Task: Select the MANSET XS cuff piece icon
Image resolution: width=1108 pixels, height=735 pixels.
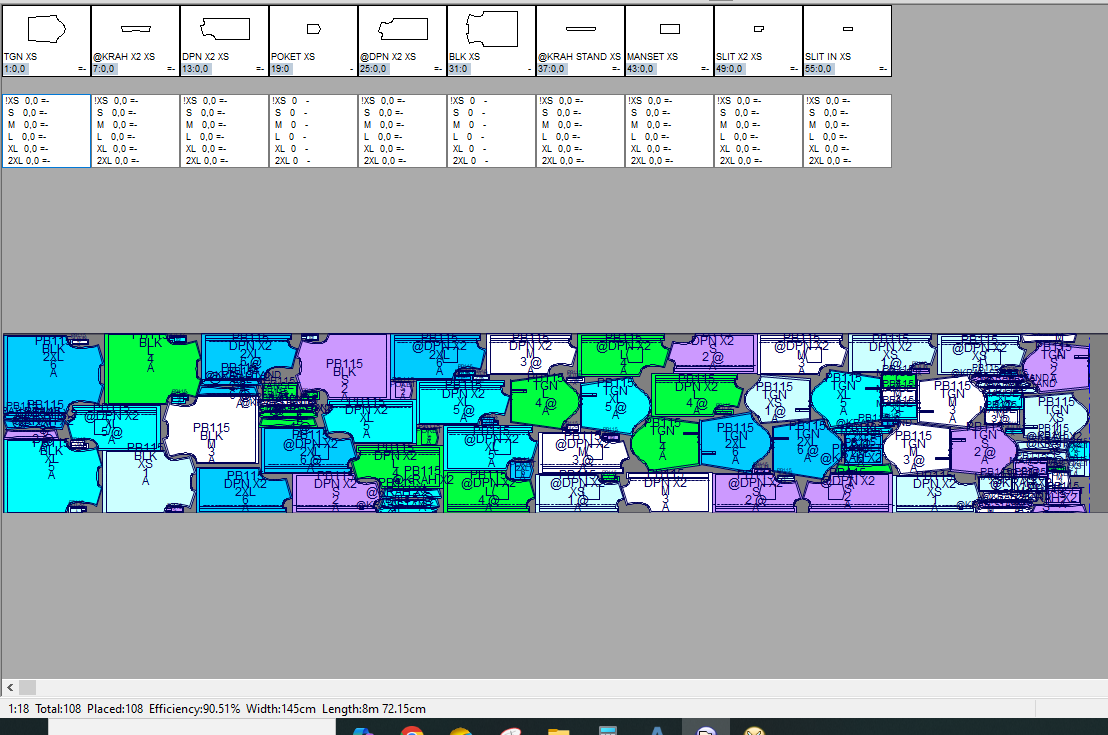Action: tap(669, 29)
